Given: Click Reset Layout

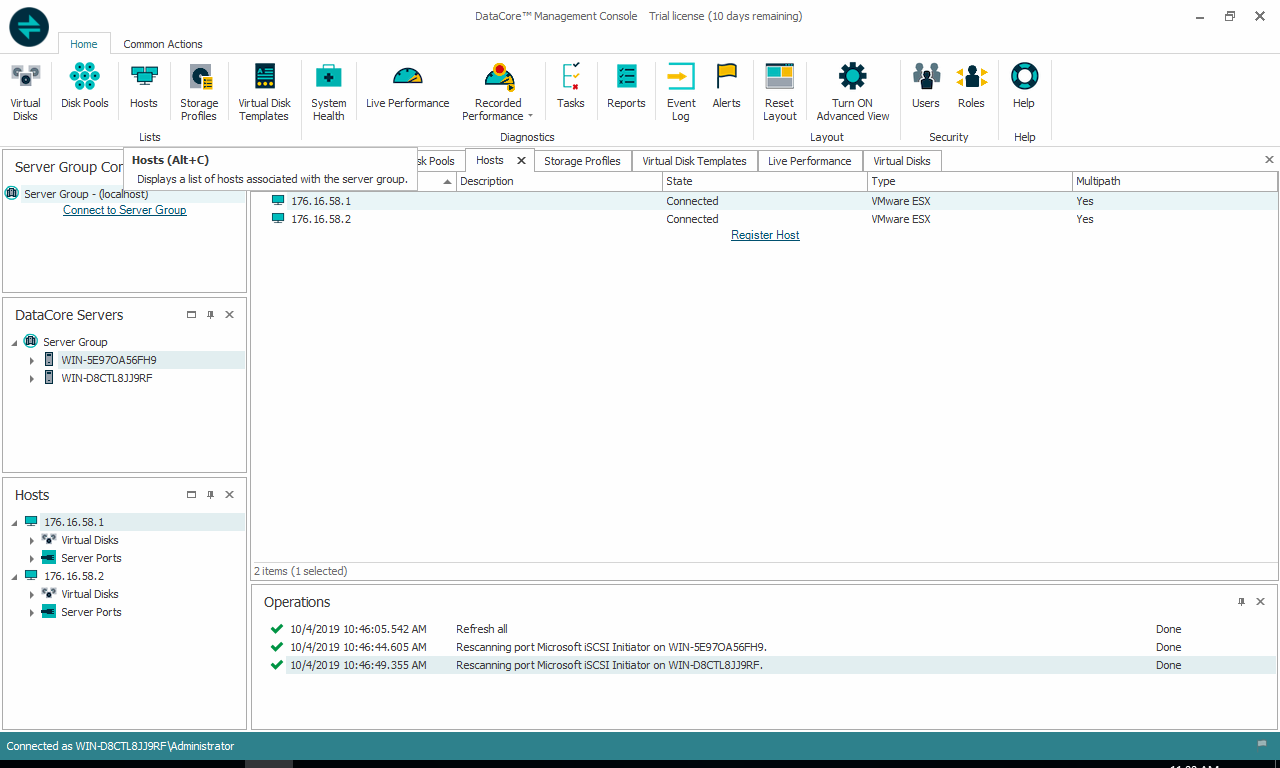Looking at the screenshot, I should (779, 92).
